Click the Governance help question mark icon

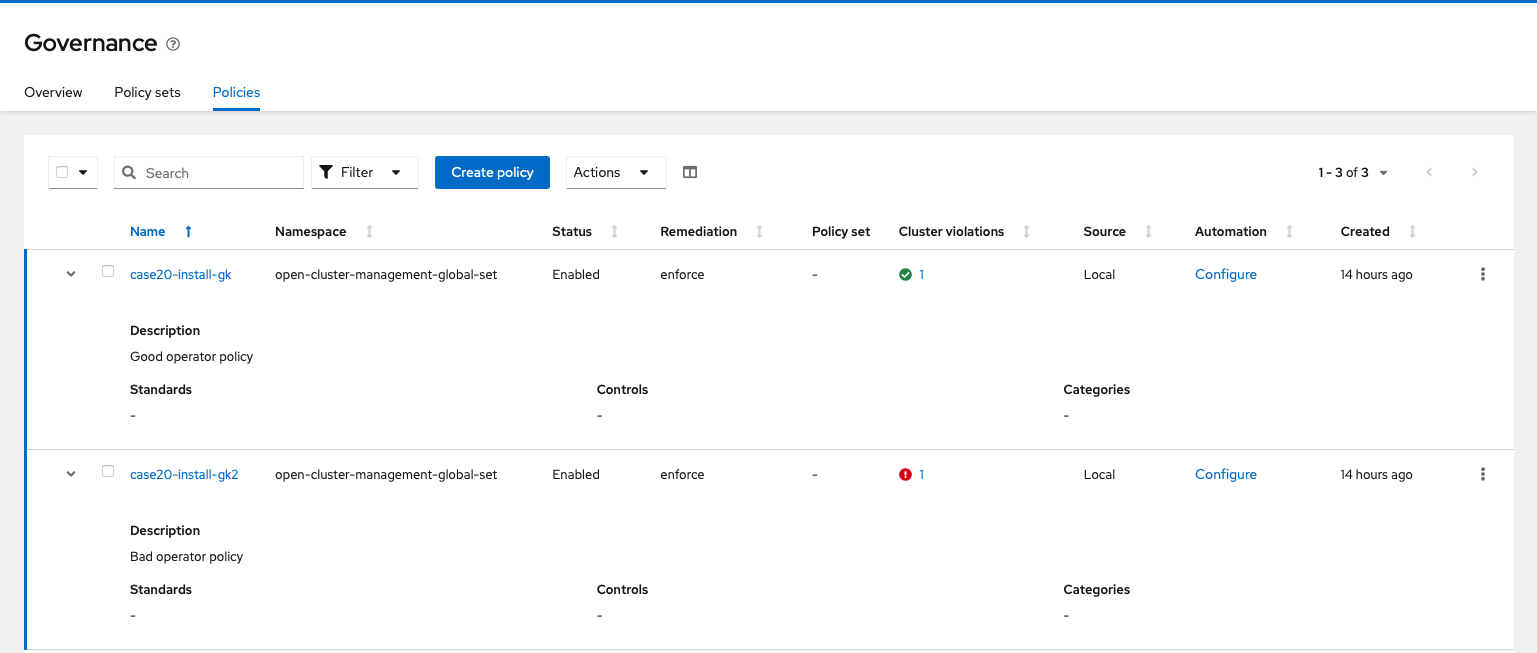(x=173, y=44)
